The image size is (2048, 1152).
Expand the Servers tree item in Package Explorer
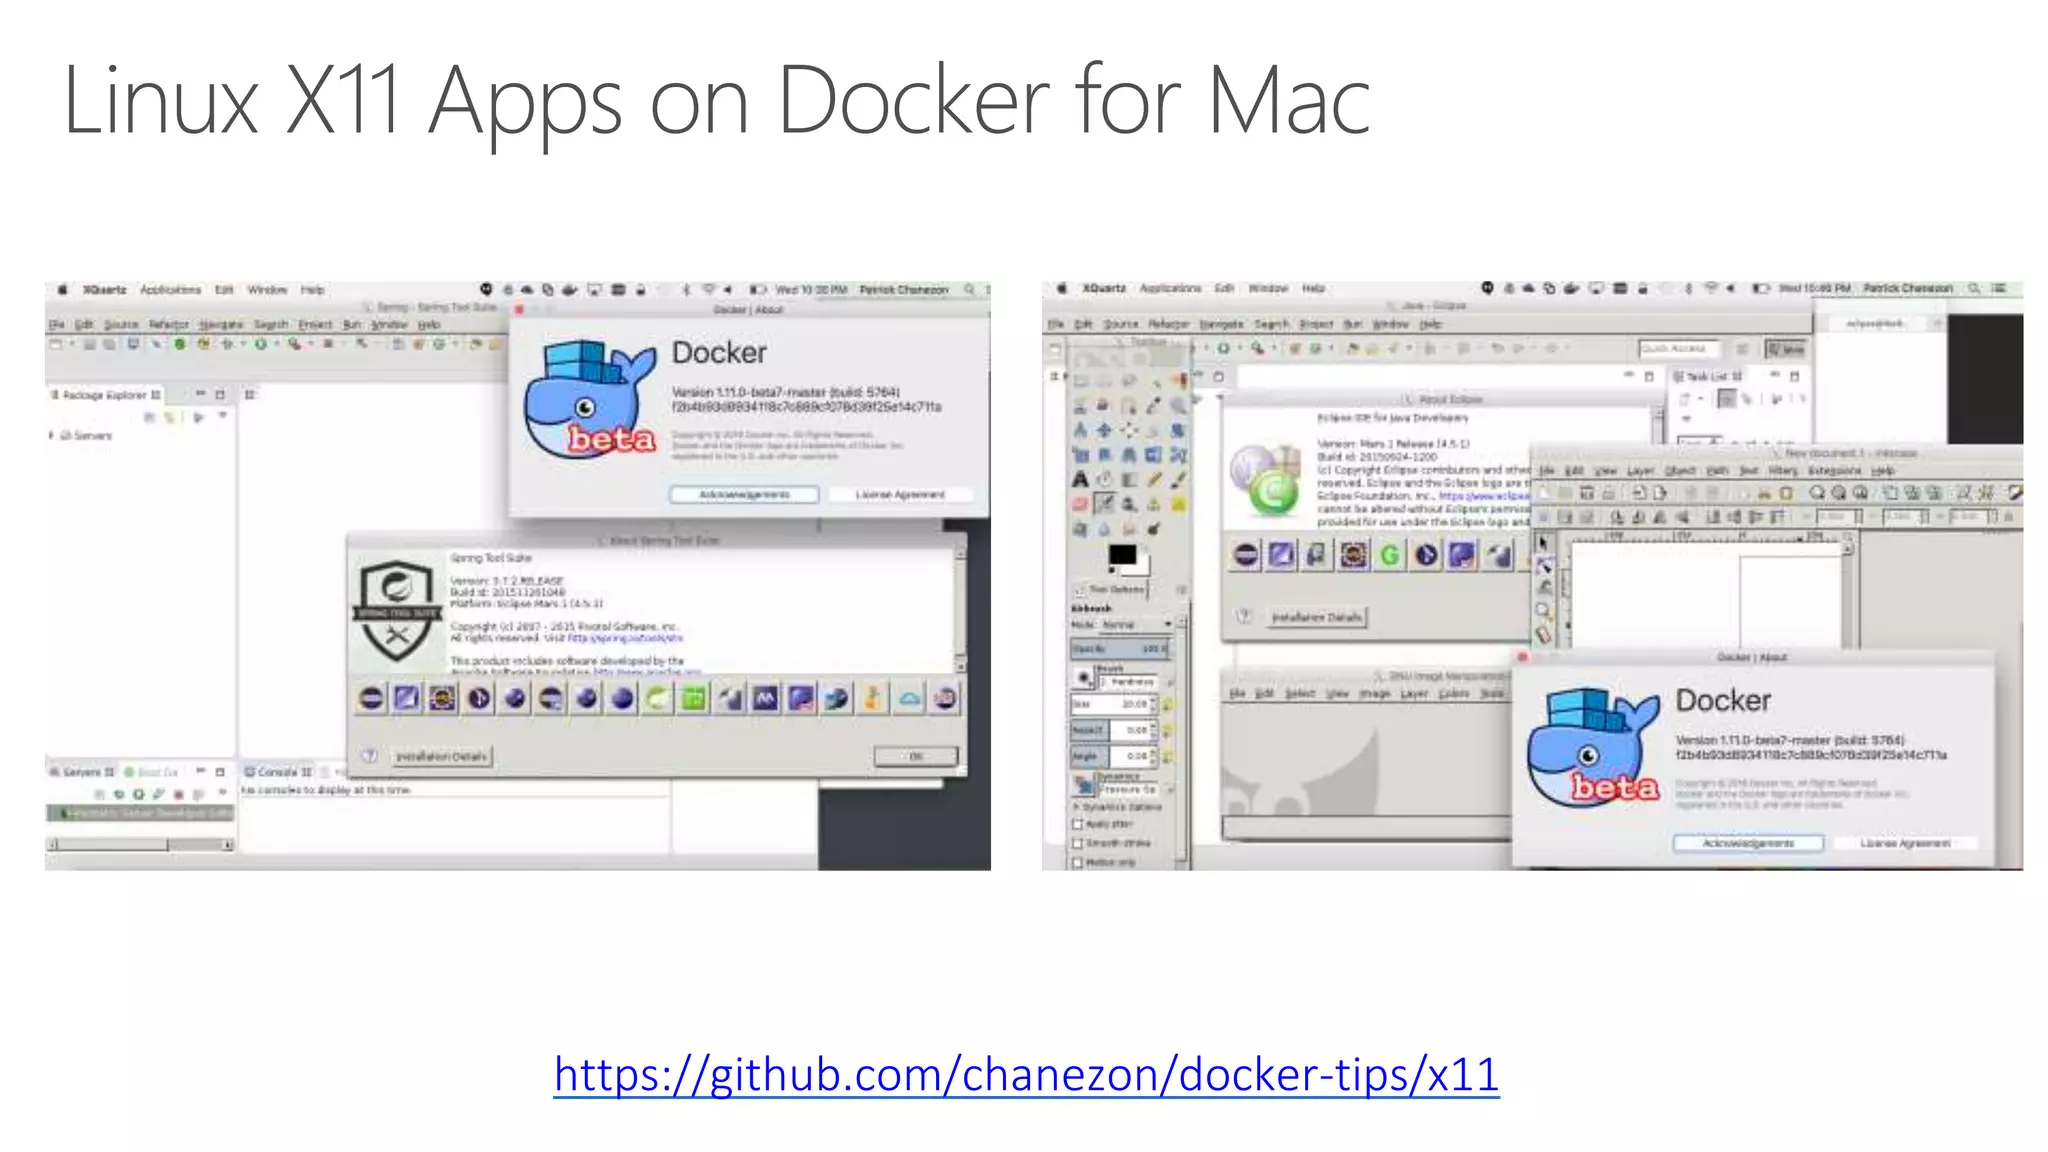[52, 435]
